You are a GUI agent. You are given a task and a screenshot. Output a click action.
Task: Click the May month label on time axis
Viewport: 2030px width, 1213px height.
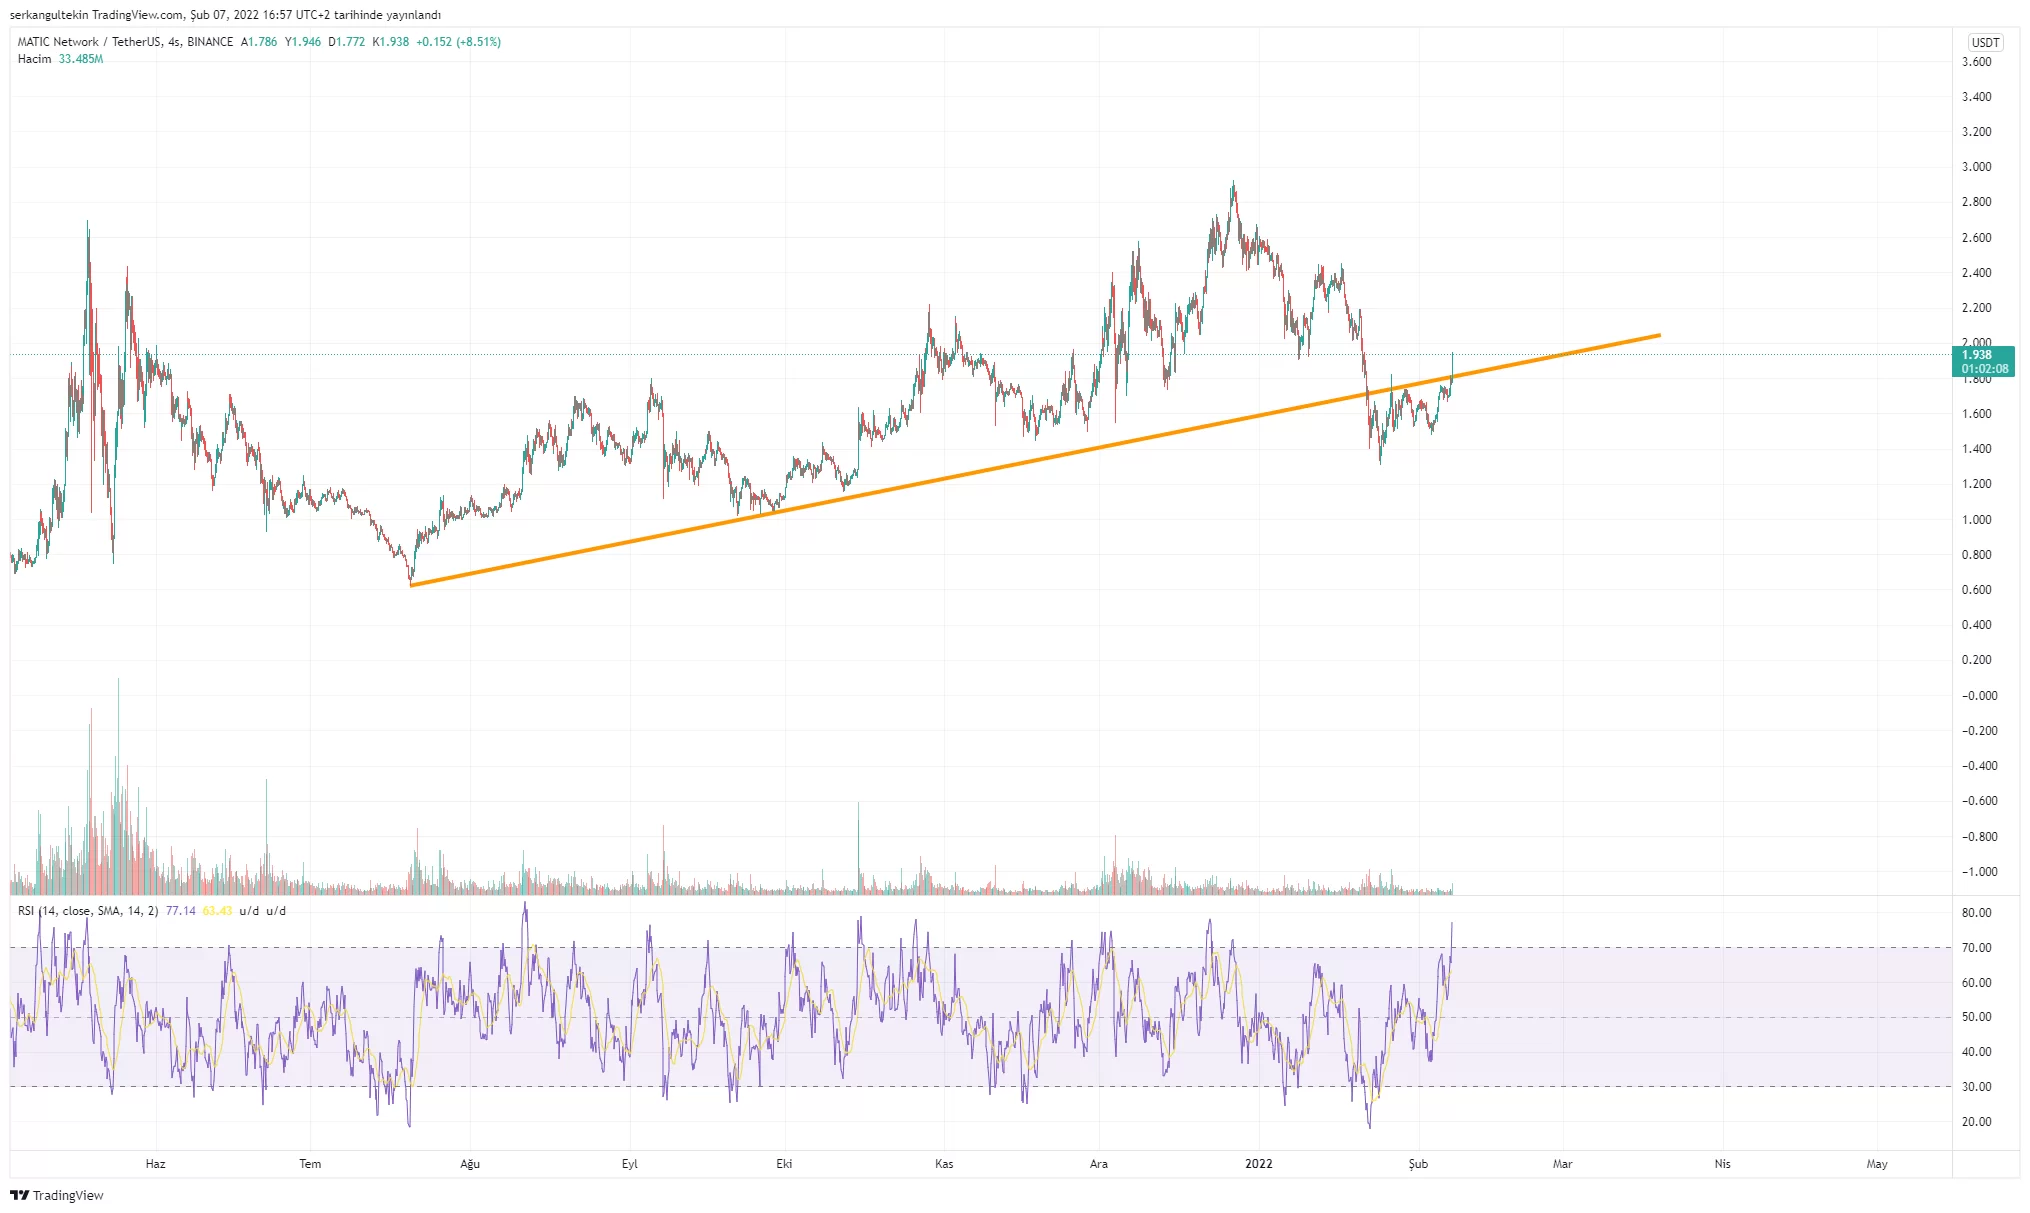[x=1876, y=1163]
